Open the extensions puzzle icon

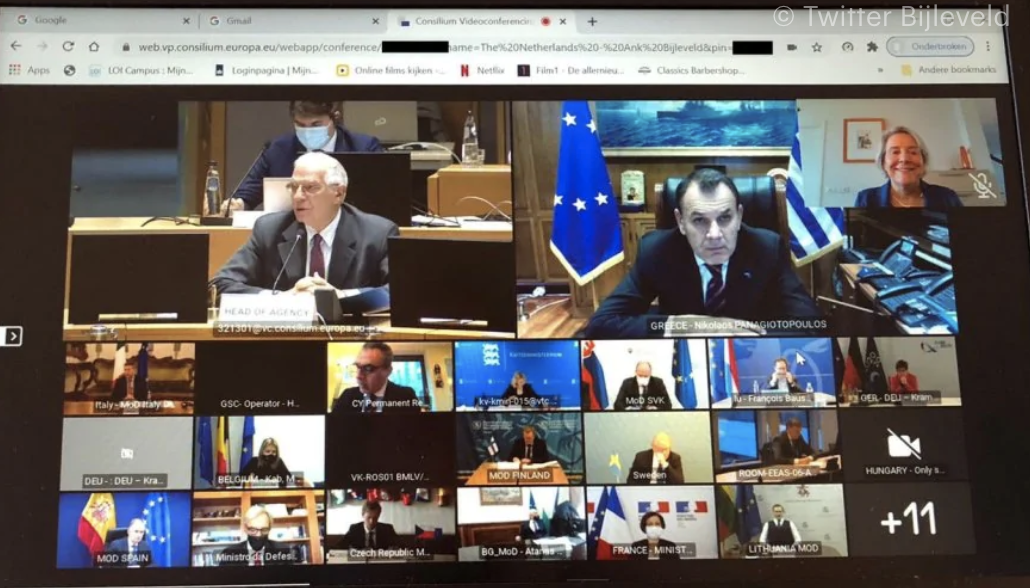(872, 47)
